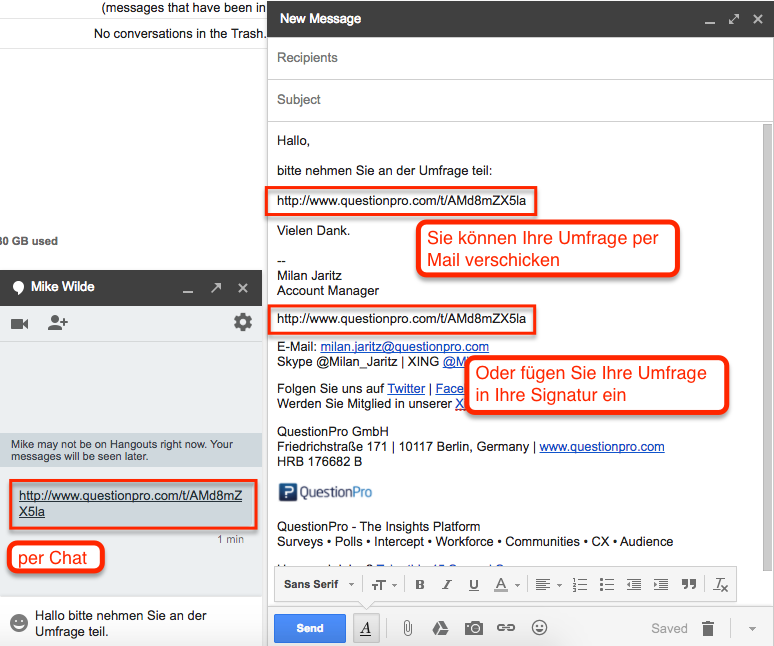The width and height of the screenshot is (774, 646).
Task: Click 'QuestionPro GmbH' in the signature
Action: point(333,432)
